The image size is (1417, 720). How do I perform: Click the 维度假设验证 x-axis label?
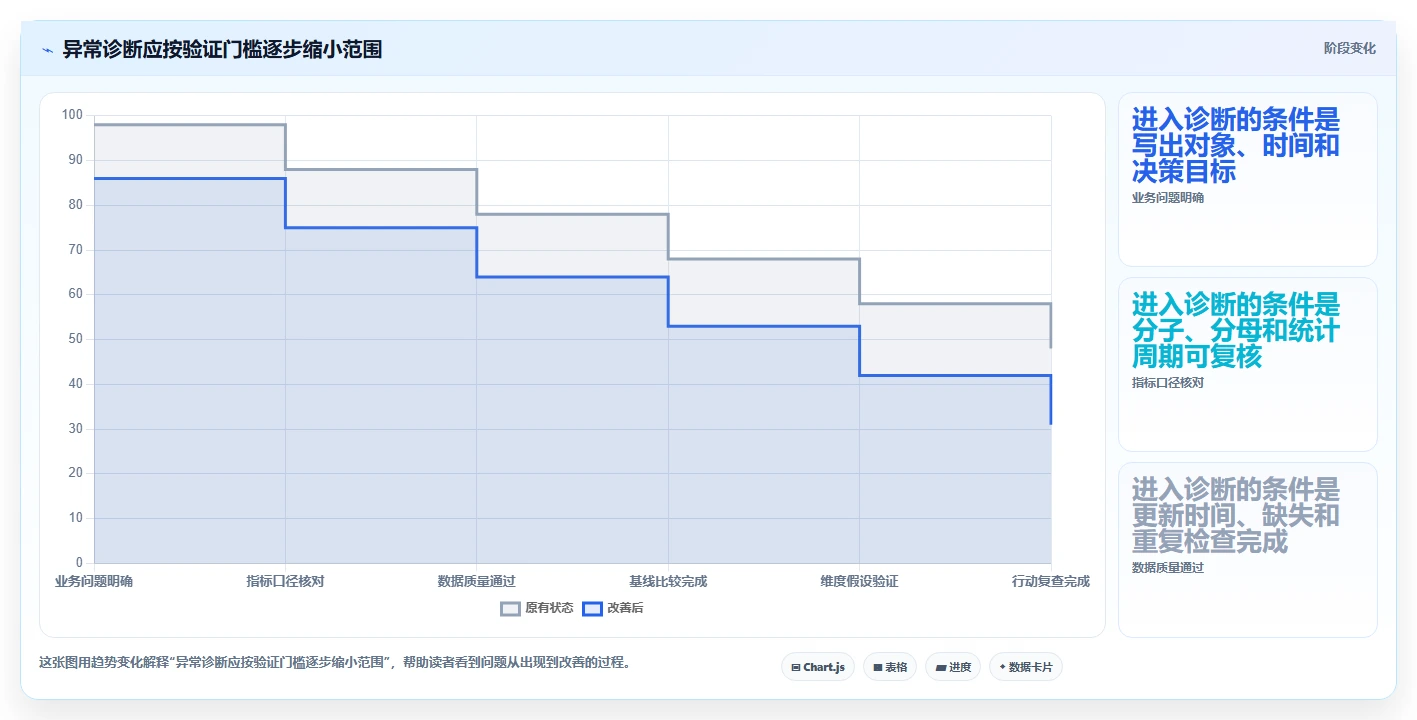859,581
